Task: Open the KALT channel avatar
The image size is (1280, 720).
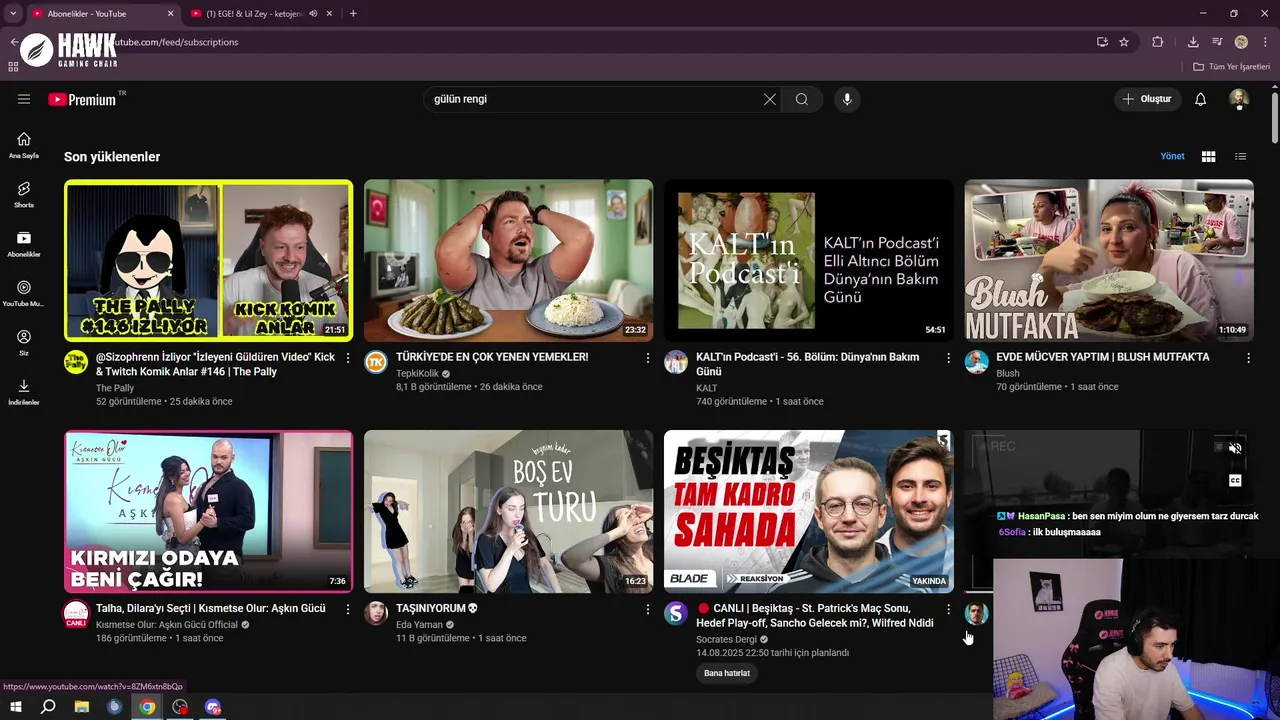Action: [x=676, y=362]
